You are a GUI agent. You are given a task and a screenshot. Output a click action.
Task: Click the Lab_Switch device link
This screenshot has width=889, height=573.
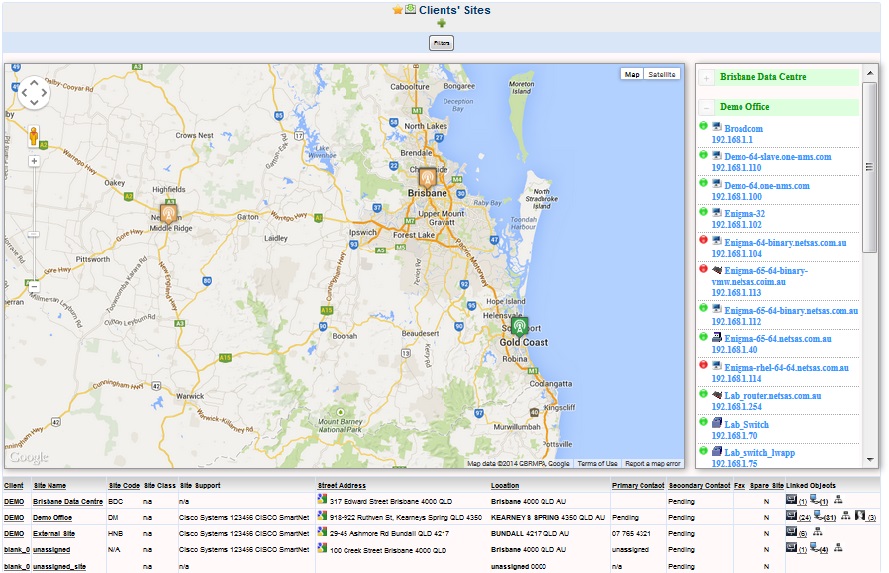tap(746, 425)
